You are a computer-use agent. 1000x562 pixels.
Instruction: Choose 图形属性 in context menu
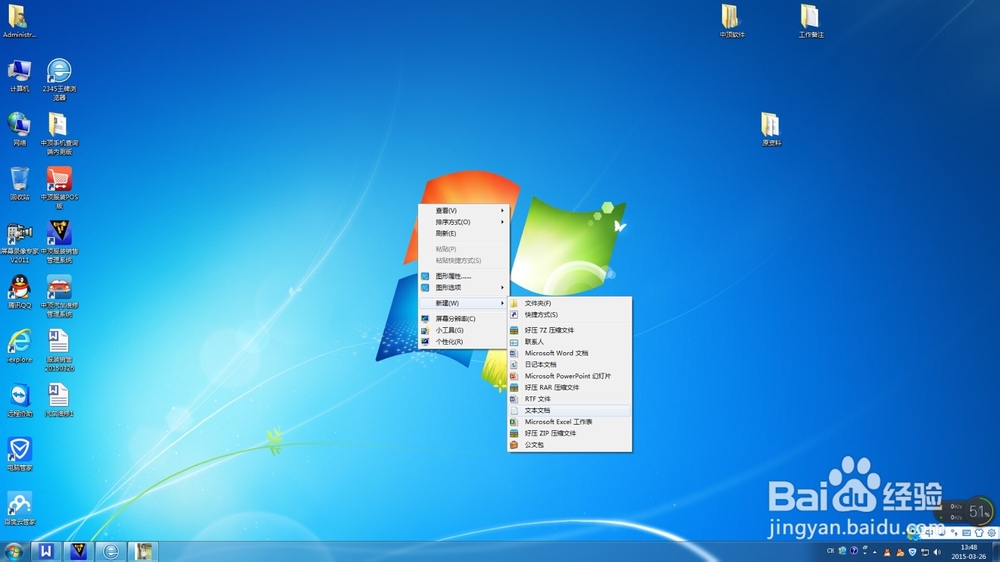[464, 276]
